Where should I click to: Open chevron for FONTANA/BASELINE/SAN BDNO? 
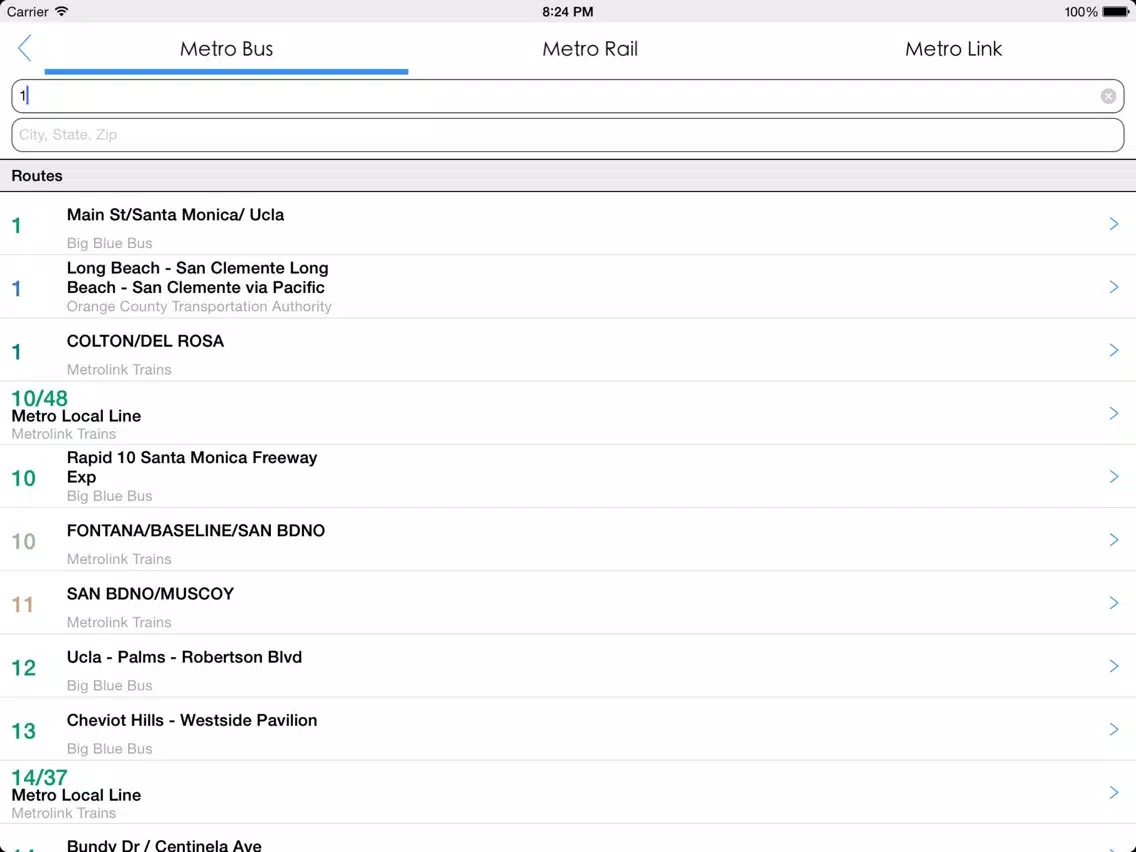[1114, 540]
